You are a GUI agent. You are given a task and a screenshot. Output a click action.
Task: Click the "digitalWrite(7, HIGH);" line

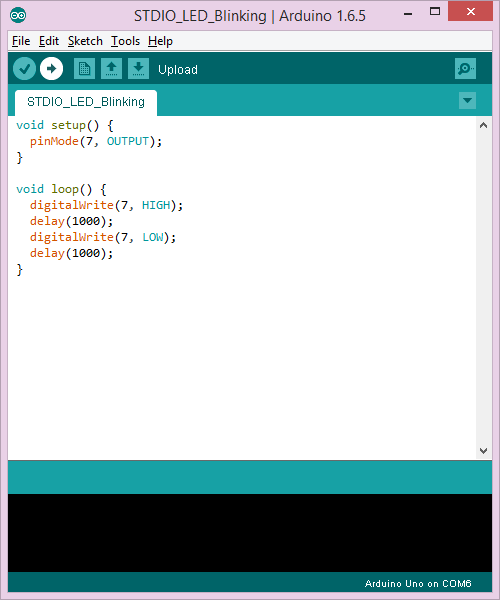coord(106,205)
